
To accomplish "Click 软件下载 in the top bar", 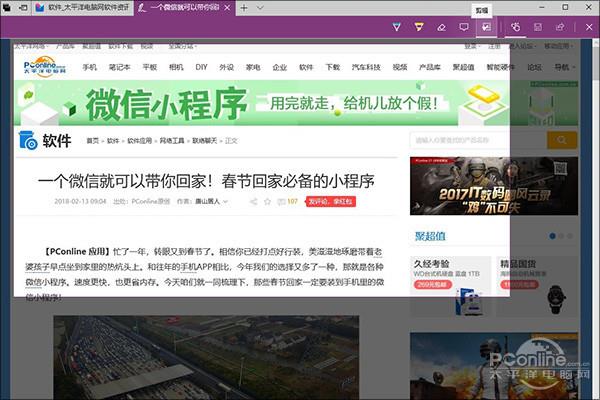I will pos(121,46).
